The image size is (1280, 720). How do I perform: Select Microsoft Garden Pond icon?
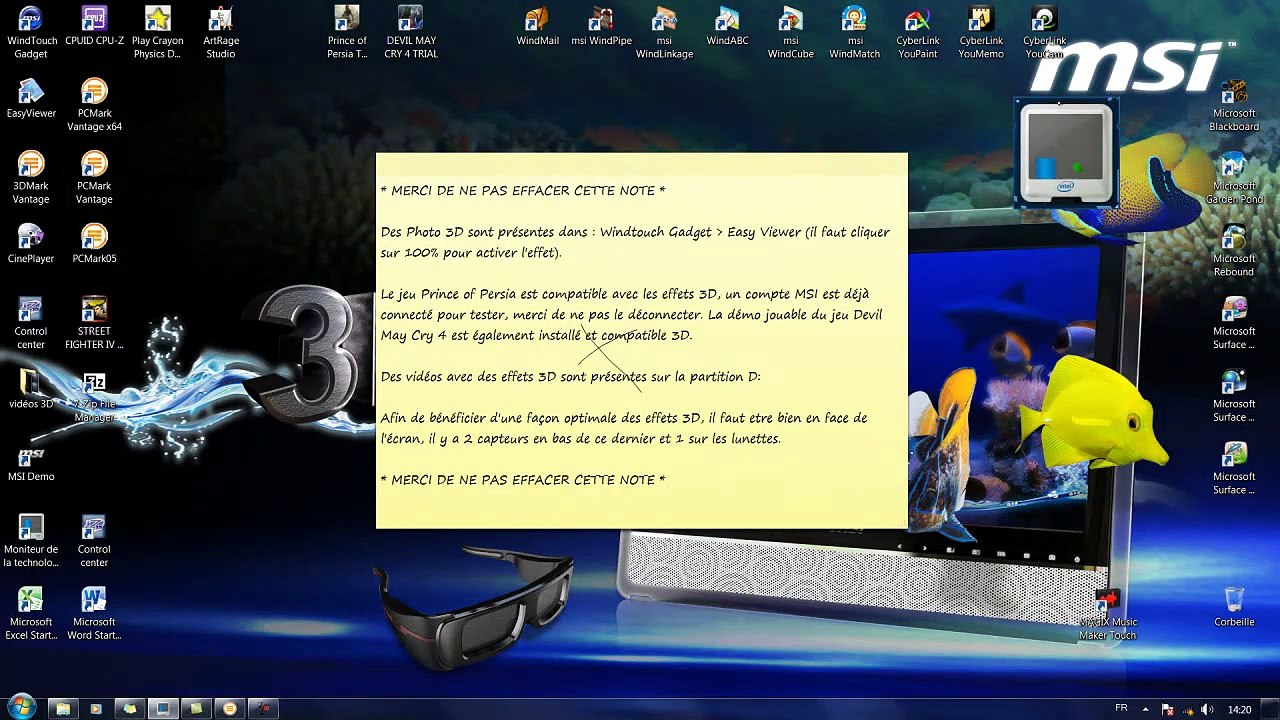point(1234,177)
